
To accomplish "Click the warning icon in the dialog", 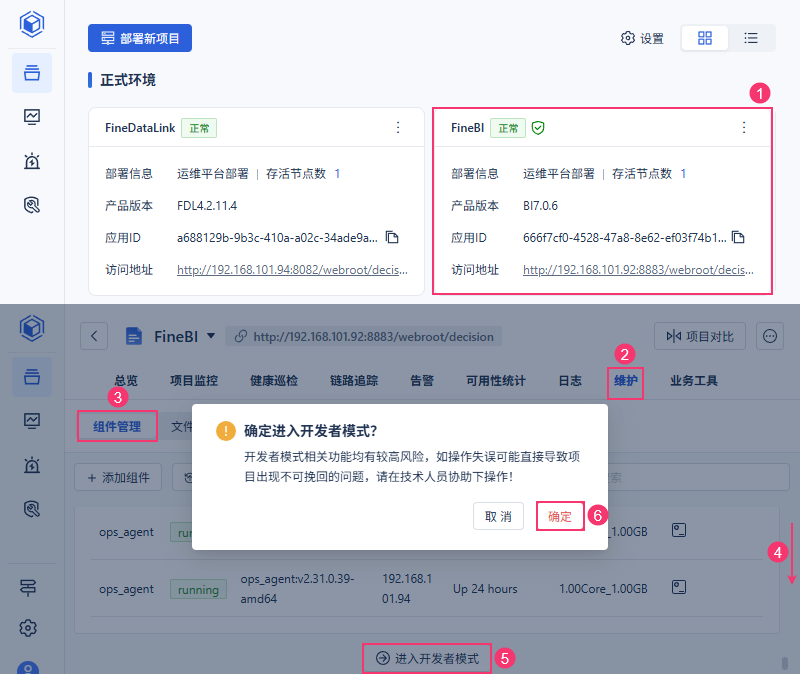I will point(226,431).
